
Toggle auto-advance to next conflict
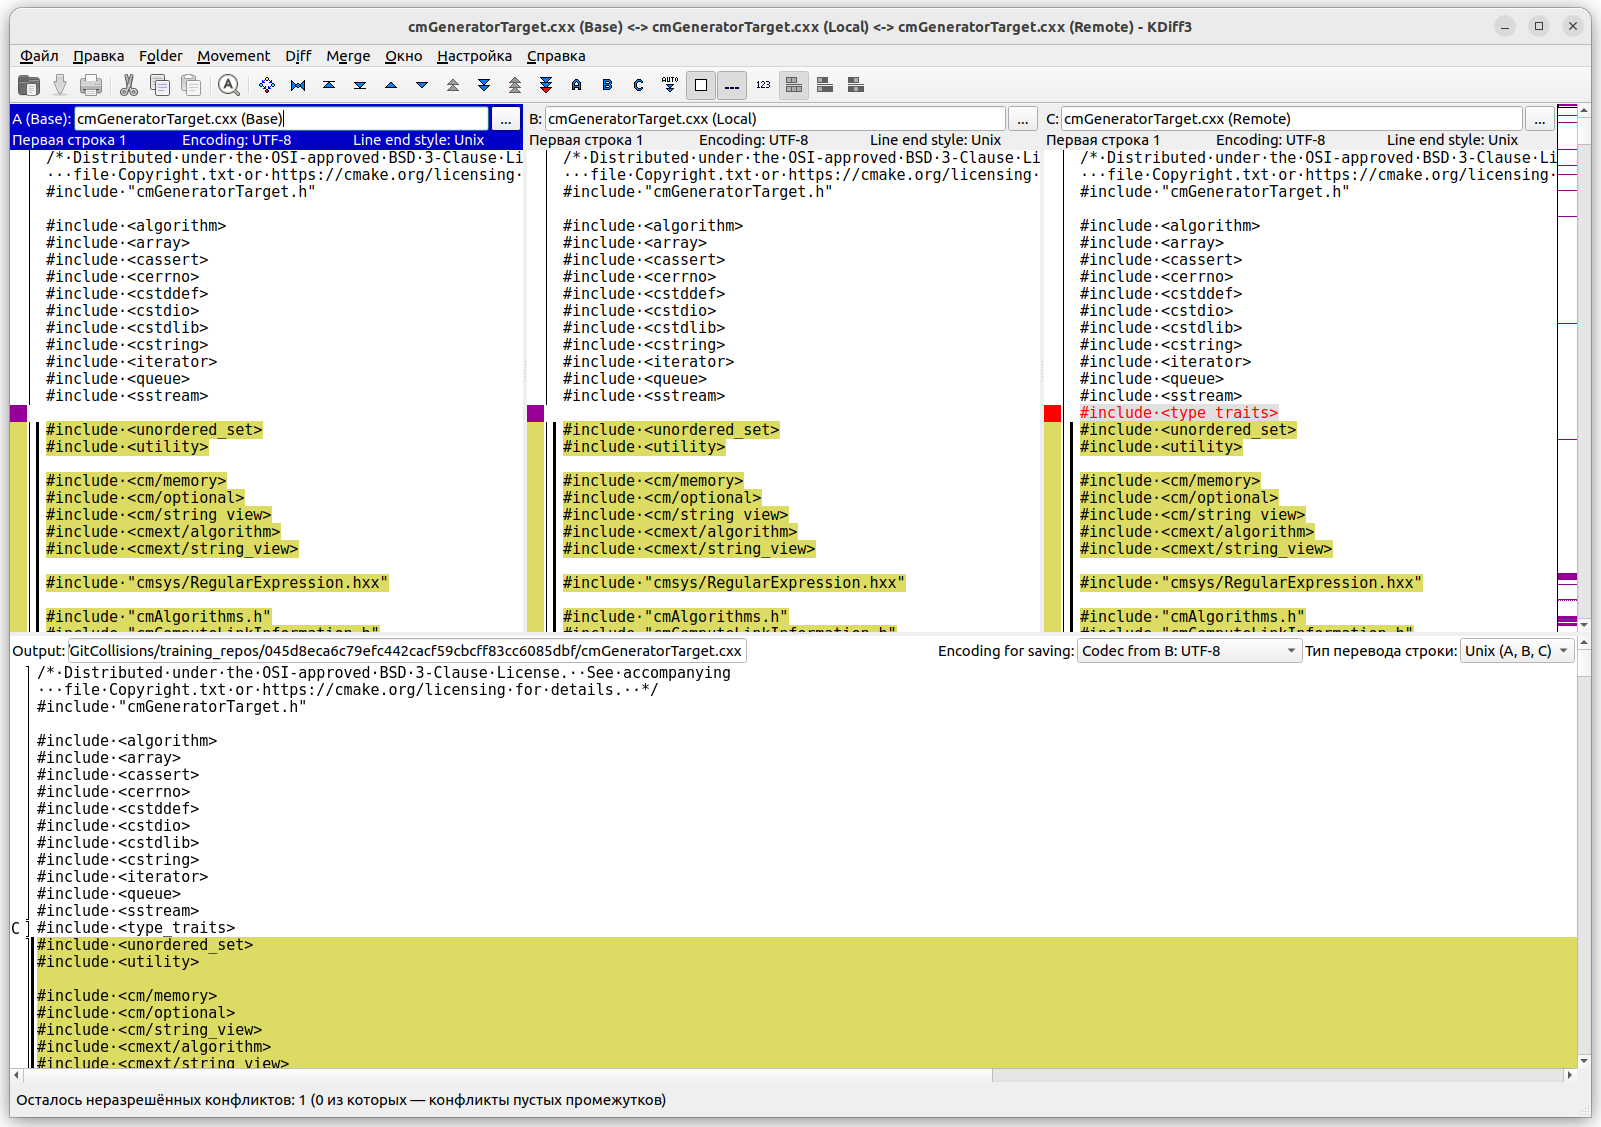670,85
